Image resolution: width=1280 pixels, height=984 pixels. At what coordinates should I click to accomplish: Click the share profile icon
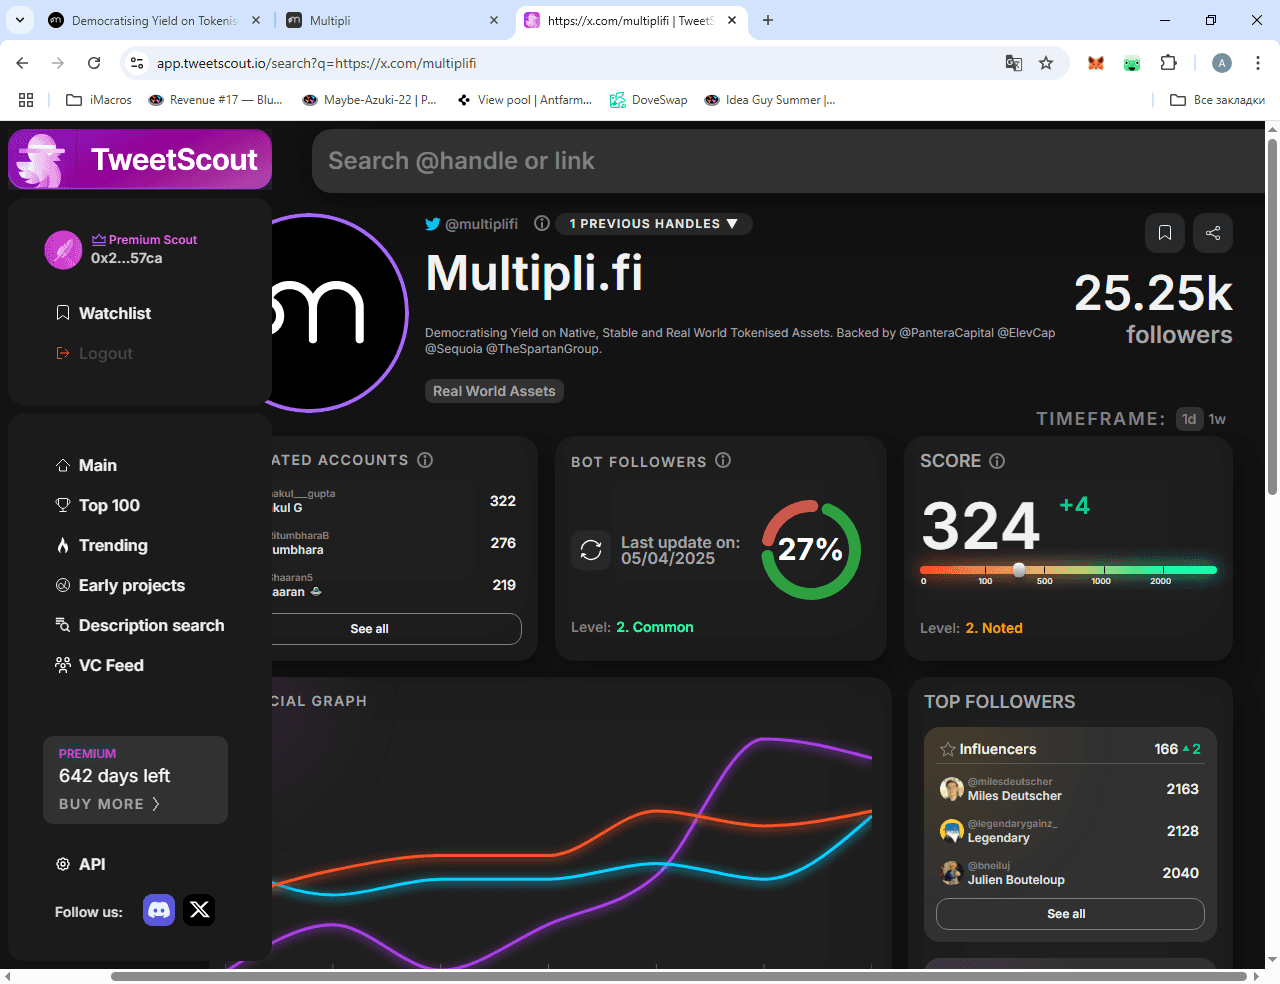pyautogui.click(x=1213, y=233)
